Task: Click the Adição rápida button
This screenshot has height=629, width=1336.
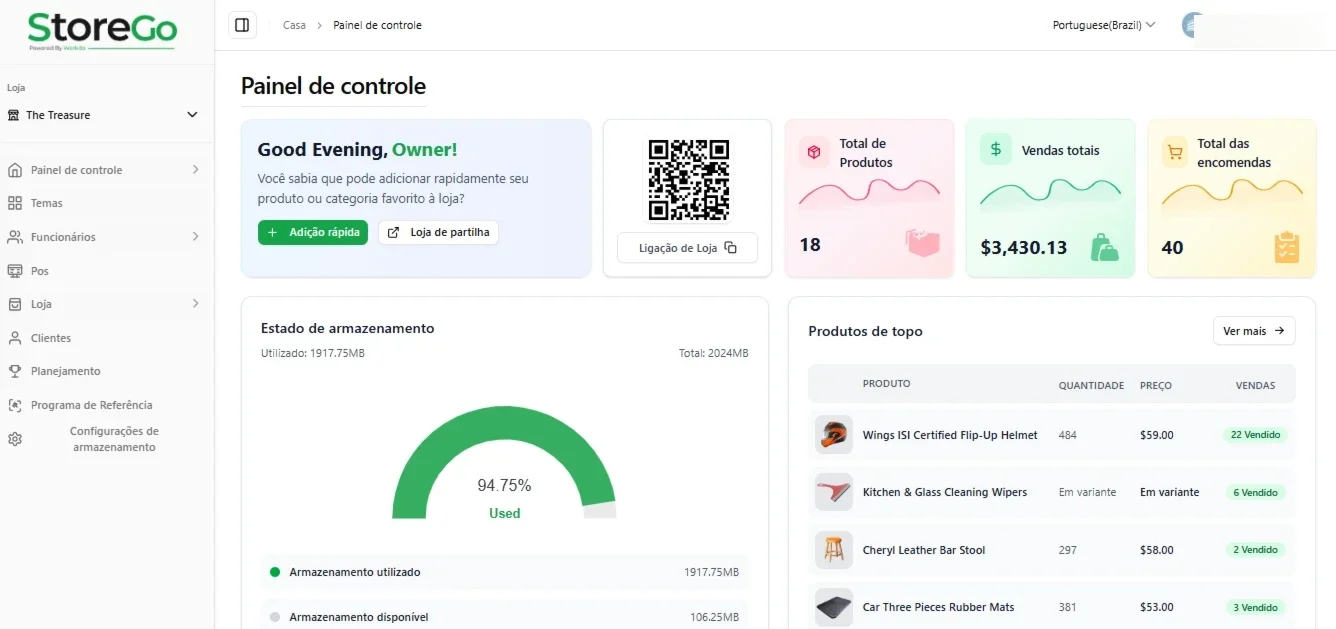Action: [313, 232]
